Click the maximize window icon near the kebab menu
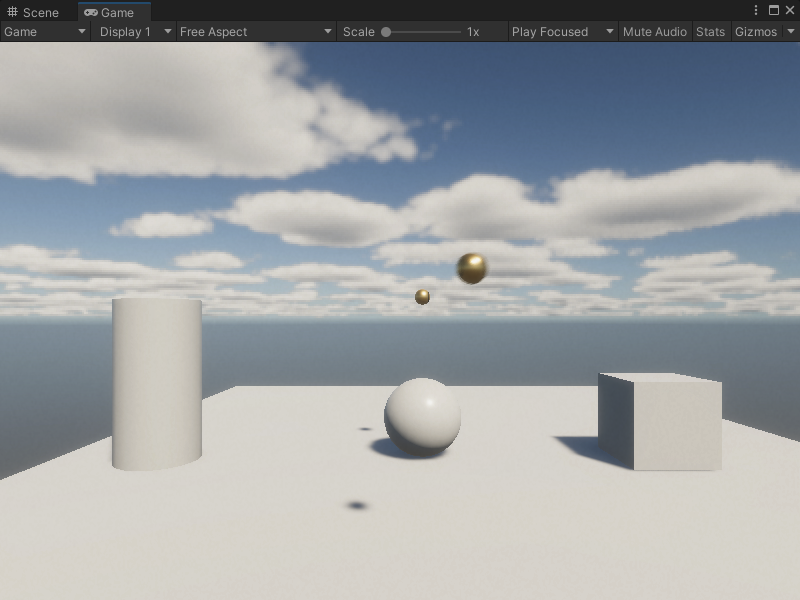 coord(776,8)
